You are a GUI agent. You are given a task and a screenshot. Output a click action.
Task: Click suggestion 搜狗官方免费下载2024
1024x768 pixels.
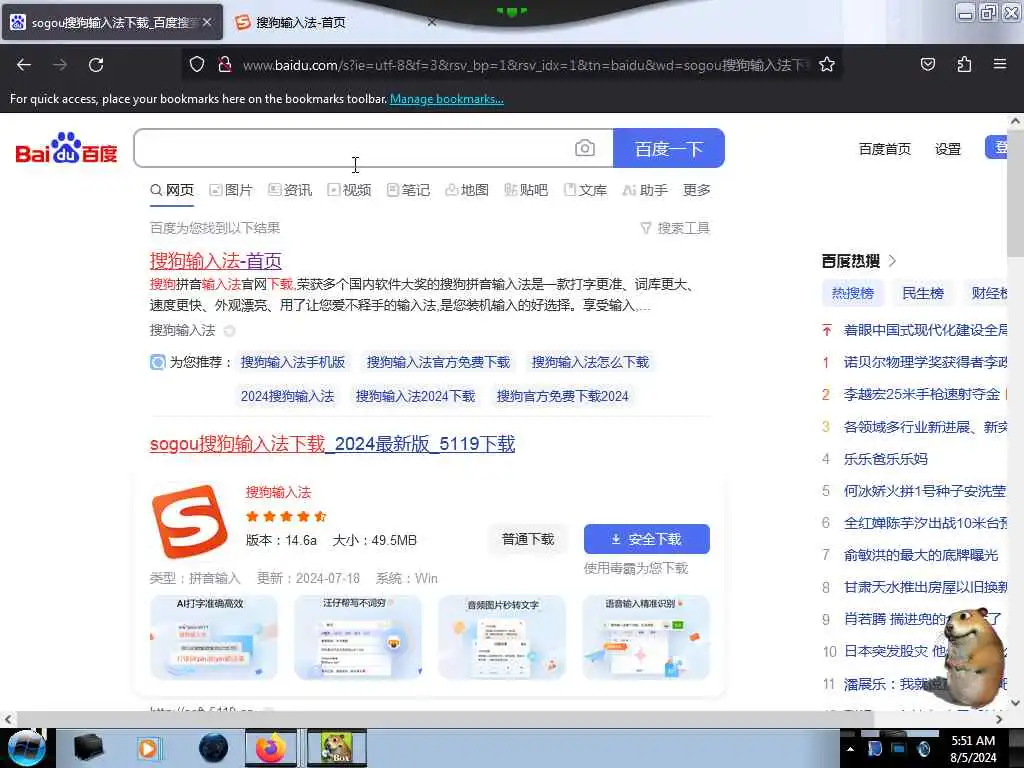(562, 396)
